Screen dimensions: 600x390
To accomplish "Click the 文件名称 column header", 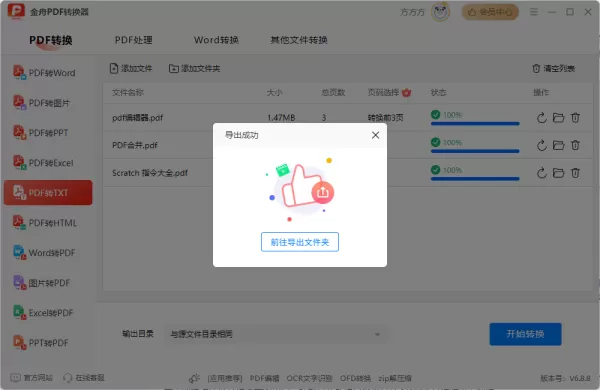I will [128, 92].
